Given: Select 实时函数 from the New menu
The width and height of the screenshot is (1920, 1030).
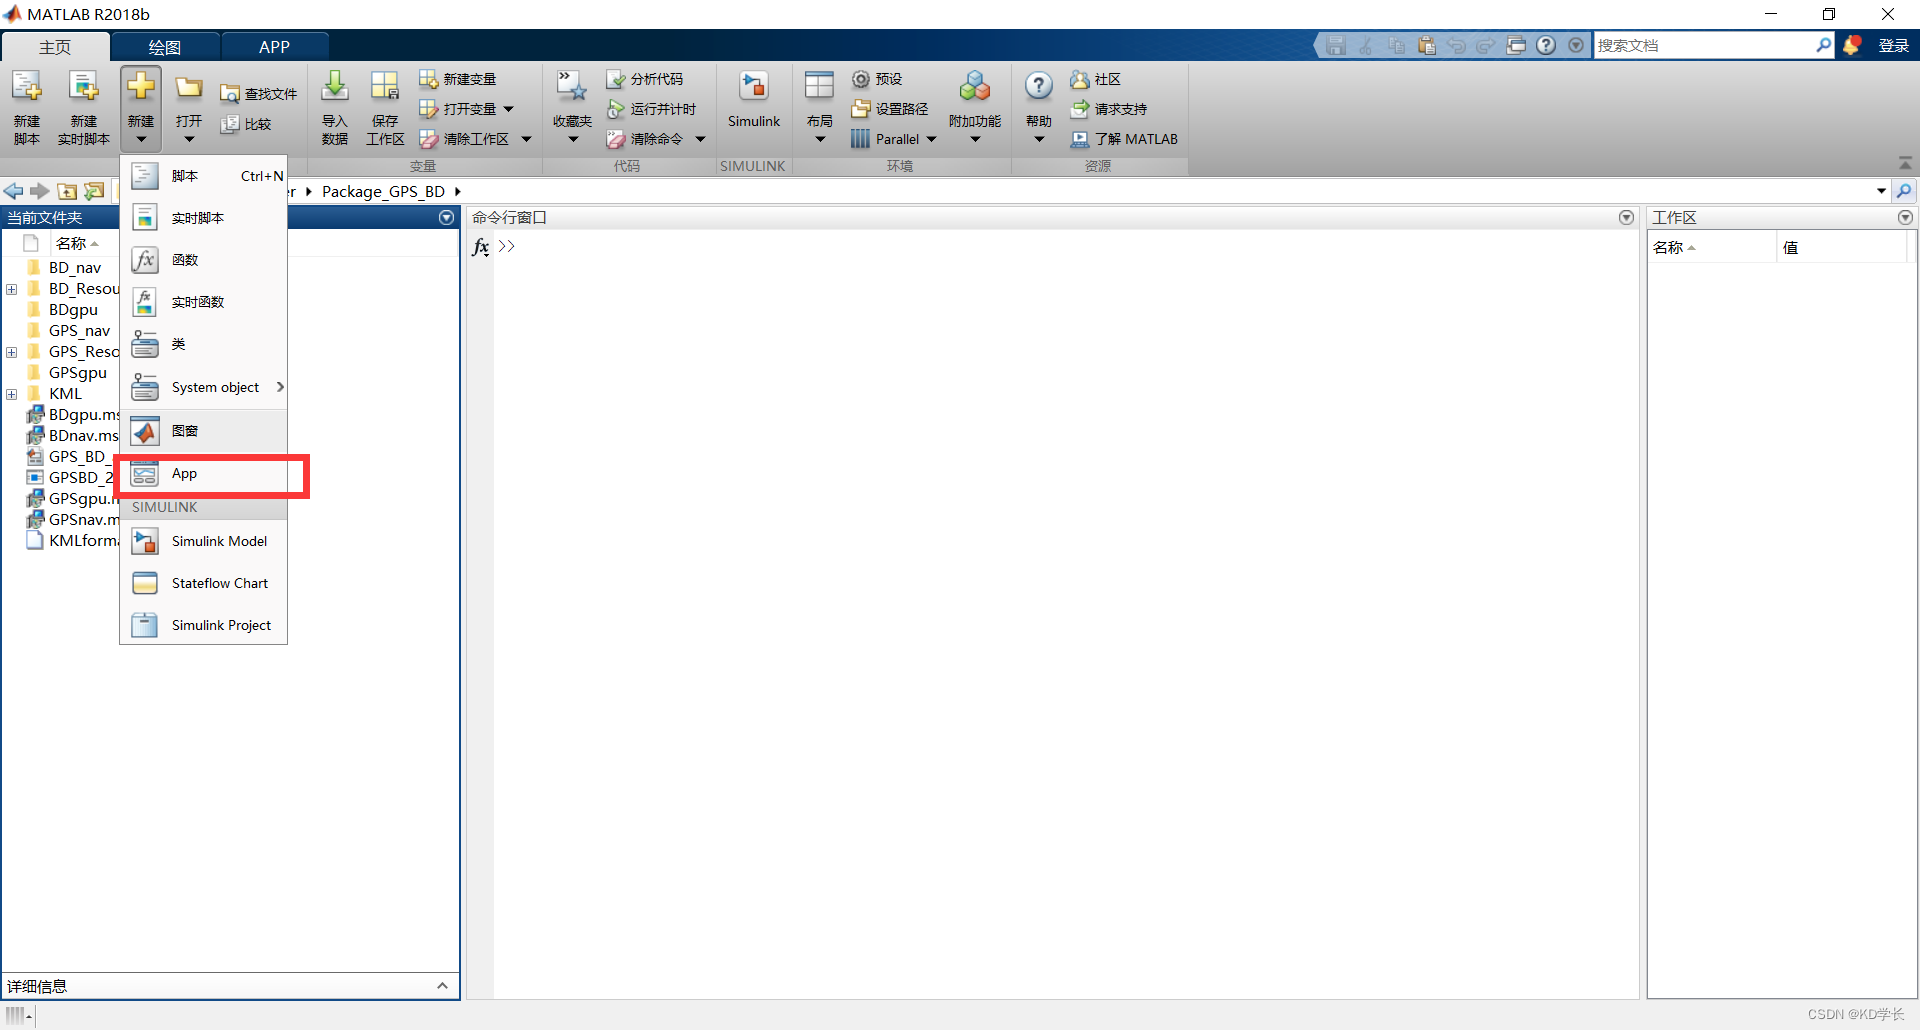Looking at the screenshot, I should coord(204,302).
